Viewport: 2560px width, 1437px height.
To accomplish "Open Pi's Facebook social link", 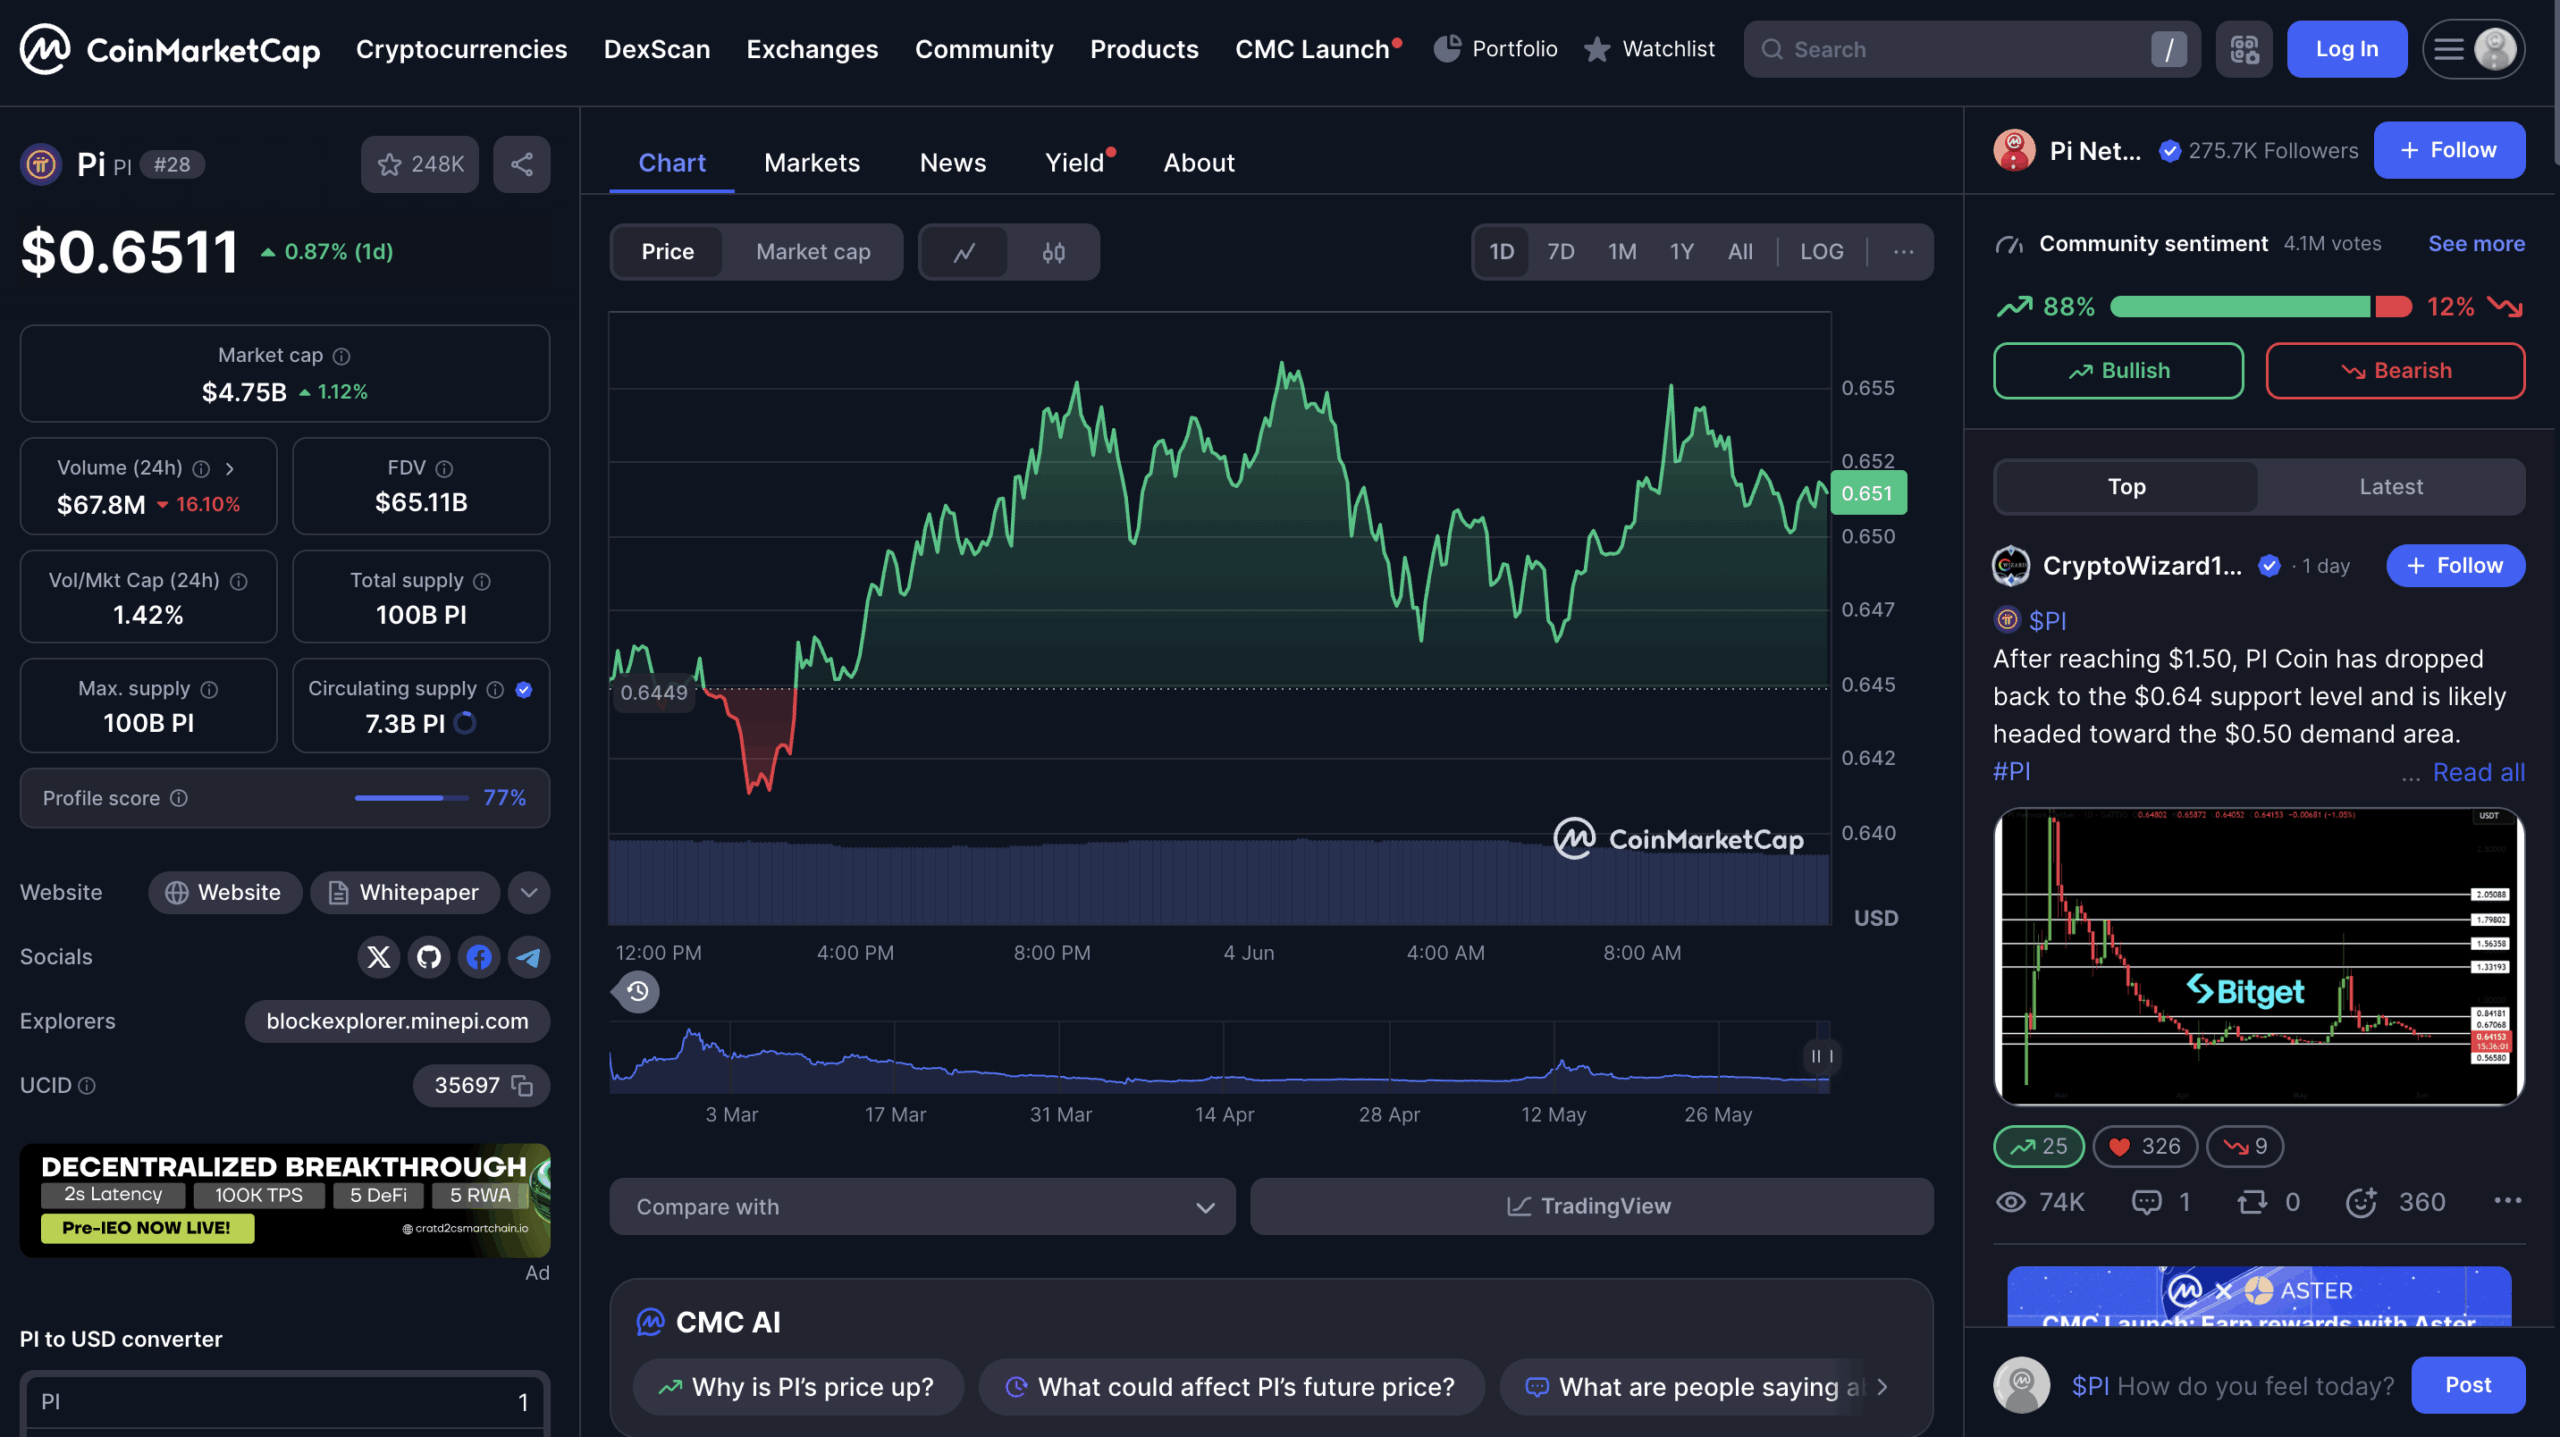I will [479, 957].
